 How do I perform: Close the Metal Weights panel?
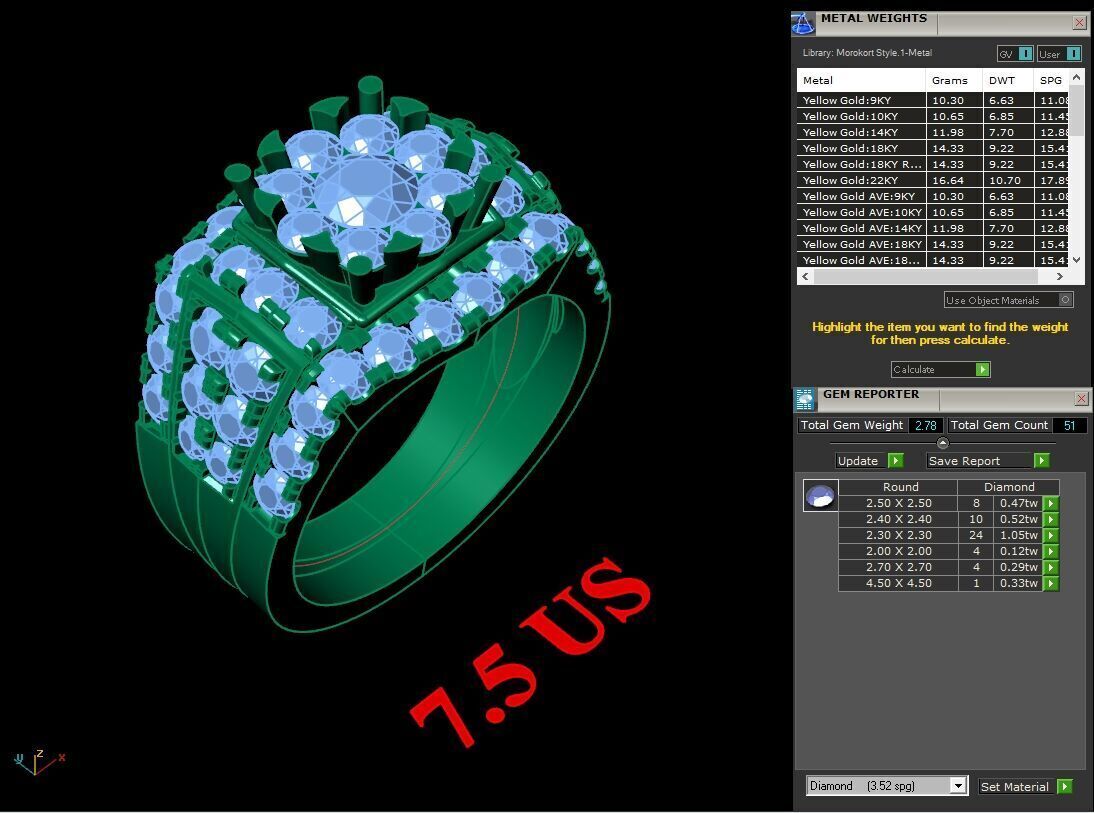1079,23
